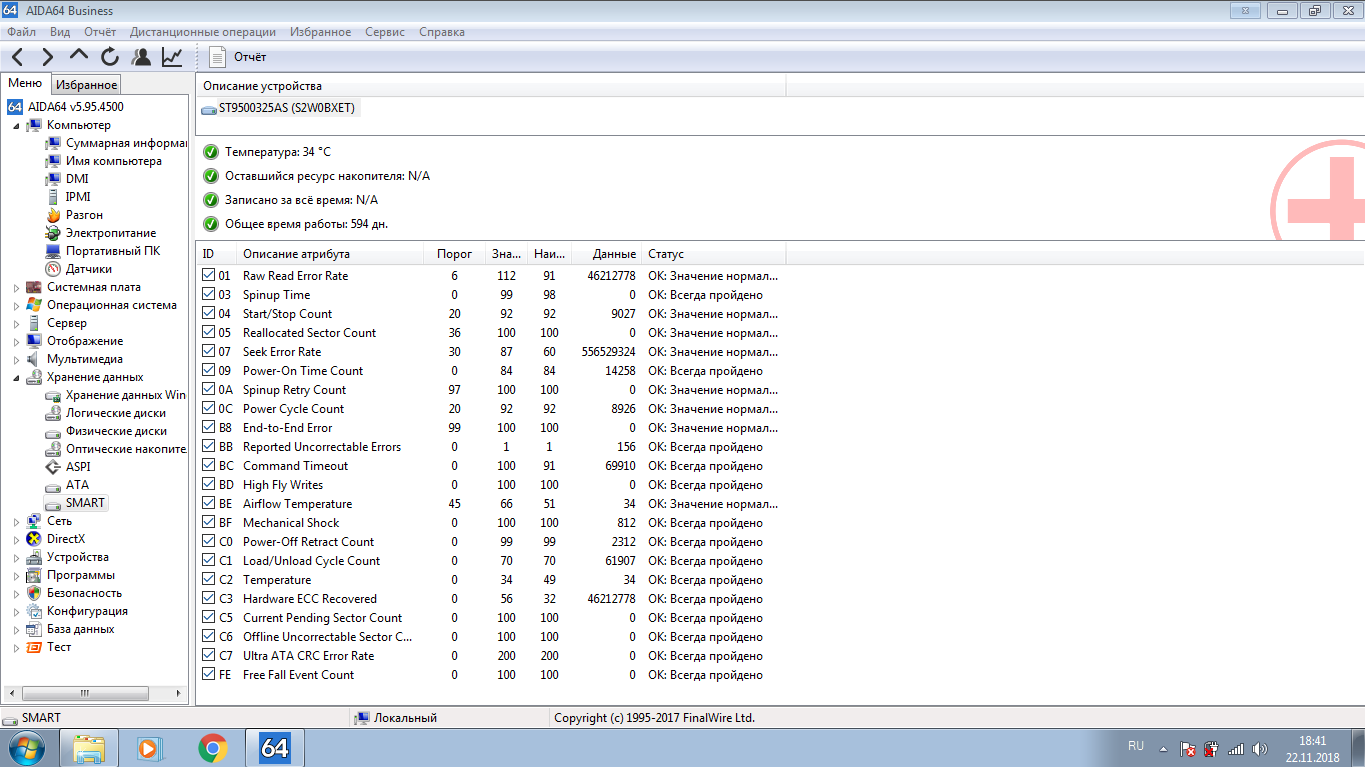1365x767 pixels.
Task: Open the graph chart toolbar icon
Action: tap(172, 57)
